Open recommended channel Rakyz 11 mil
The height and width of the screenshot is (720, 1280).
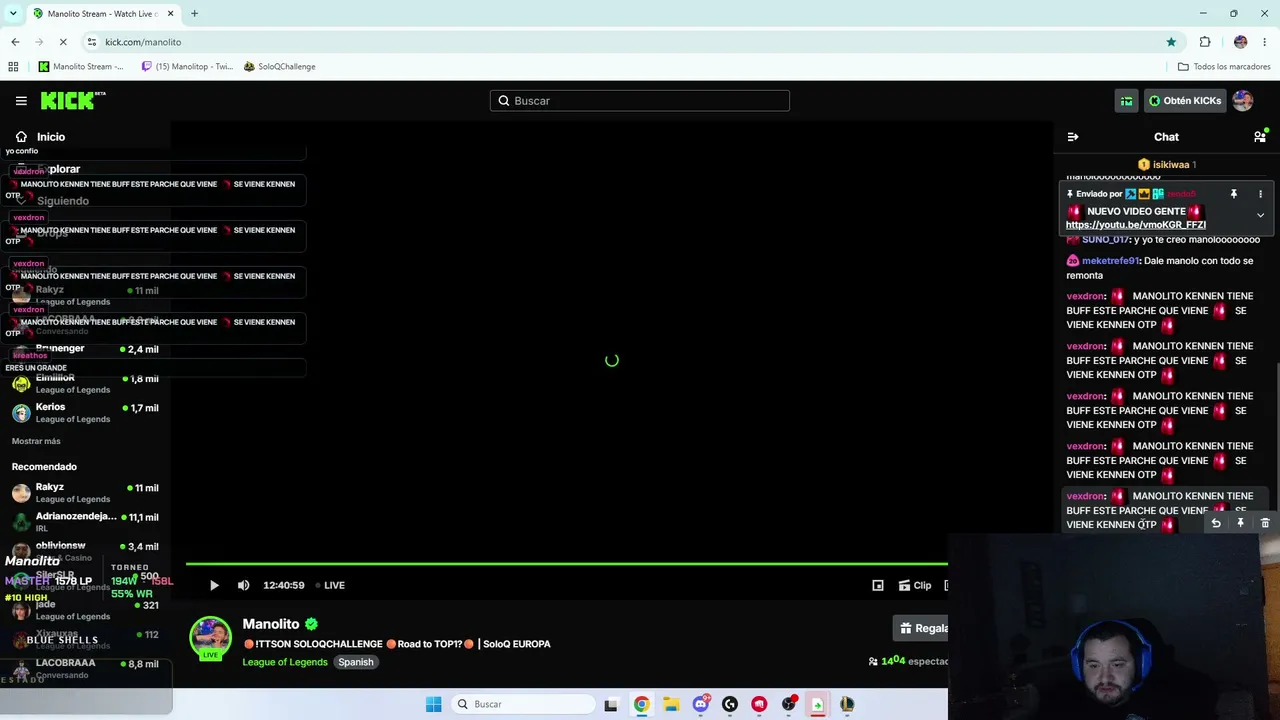click(86, 492)
